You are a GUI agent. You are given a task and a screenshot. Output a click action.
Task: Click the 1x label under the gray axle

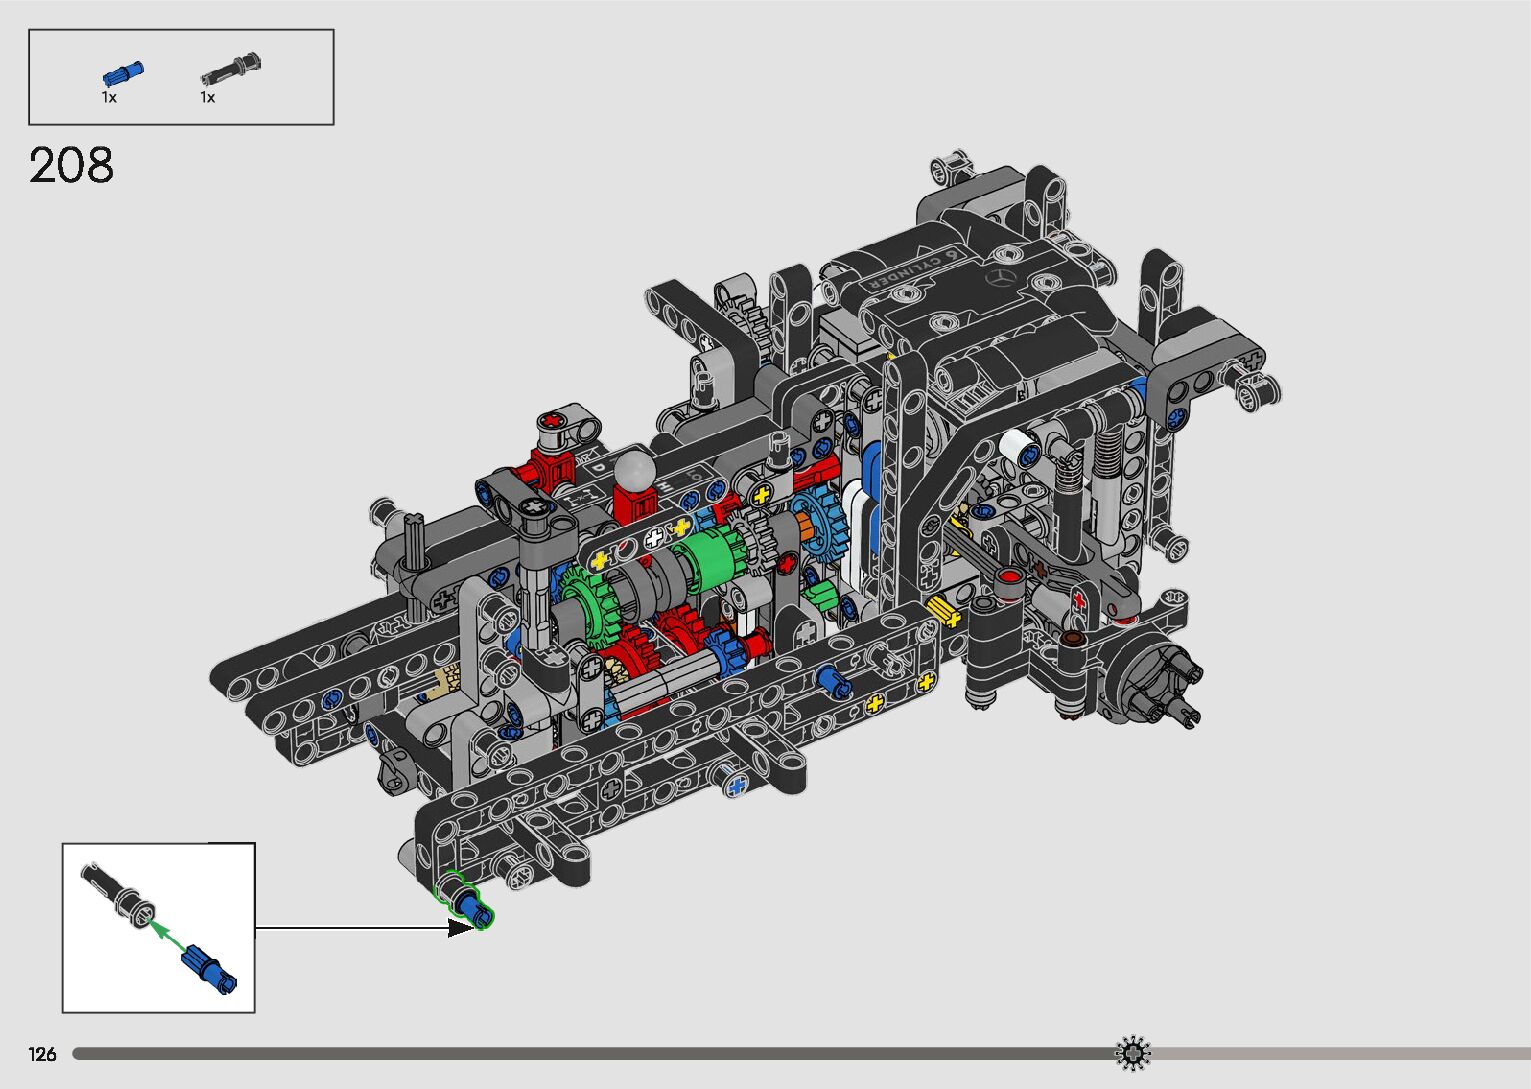tap(208, 98)
